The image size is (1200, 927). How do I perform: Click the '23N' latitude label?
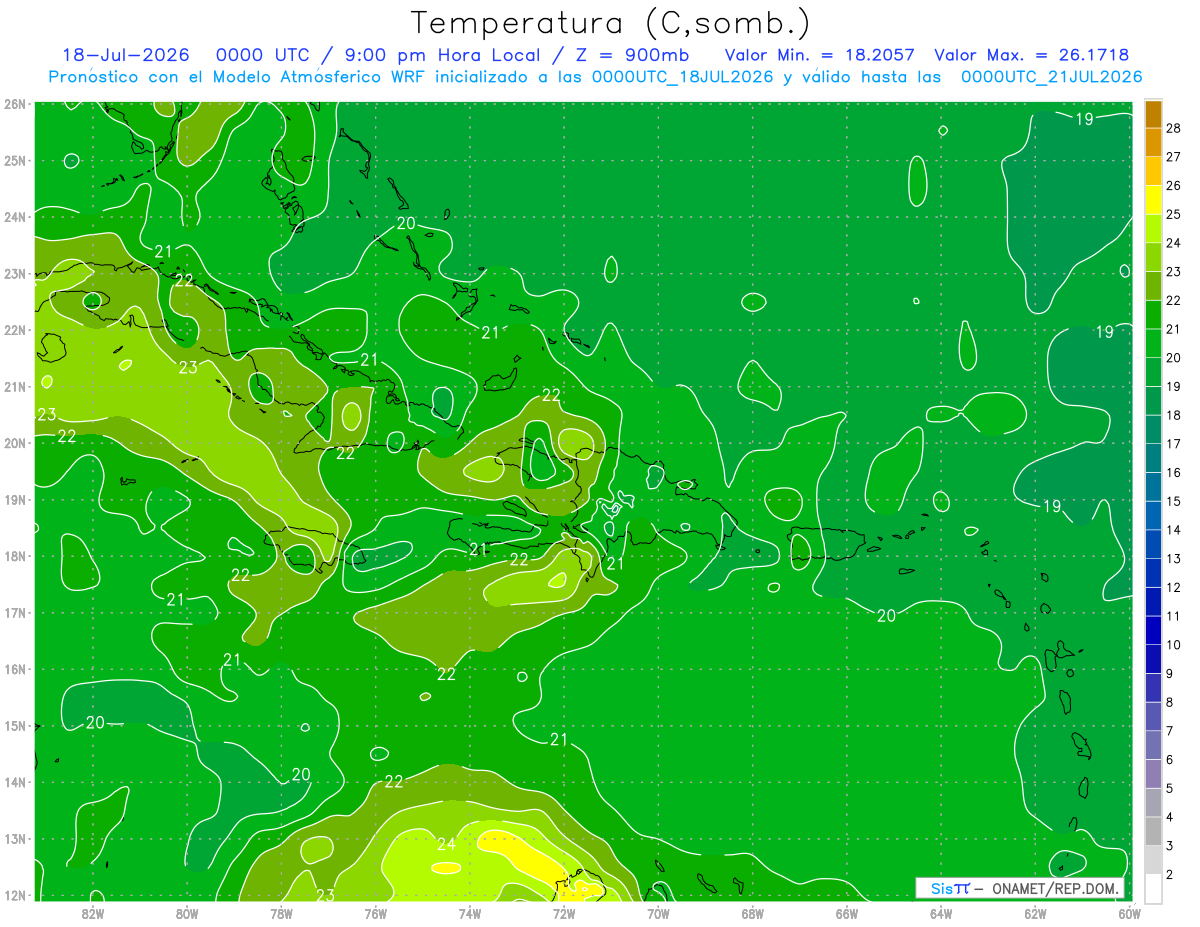point(15,273)
